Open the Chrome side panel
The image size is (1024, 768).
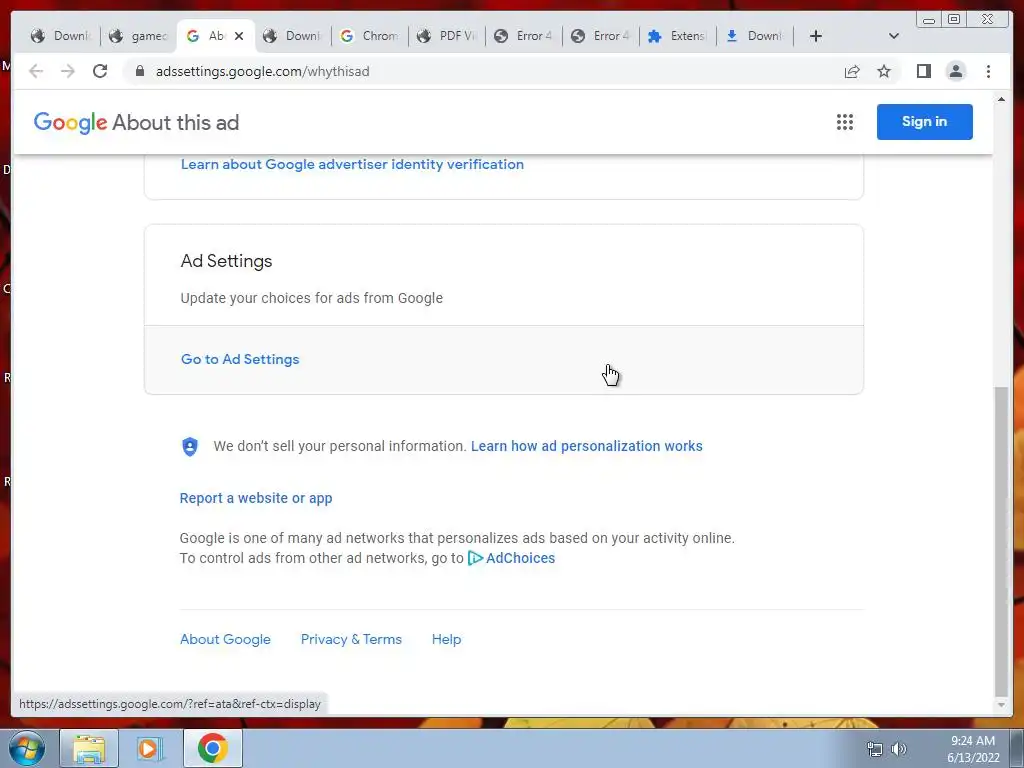point(923,71)
